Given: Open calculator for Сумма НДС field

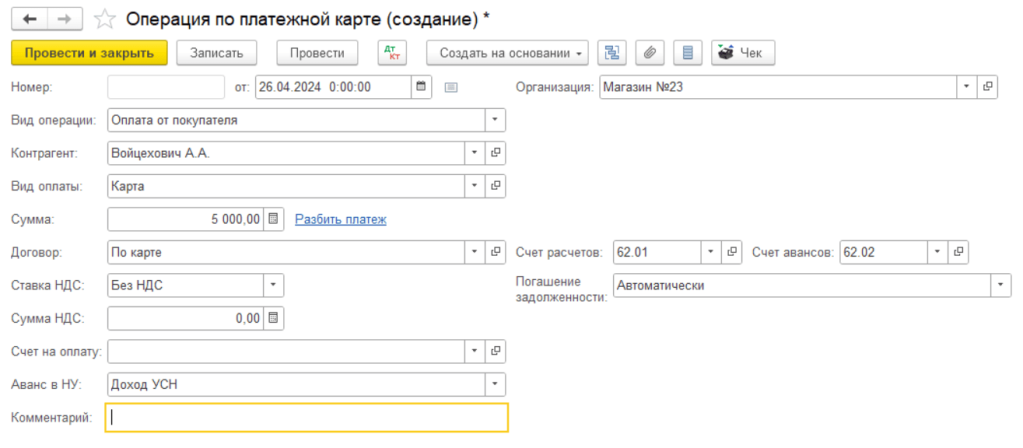Looking at the screenshot, I should (x=273, y=318).
